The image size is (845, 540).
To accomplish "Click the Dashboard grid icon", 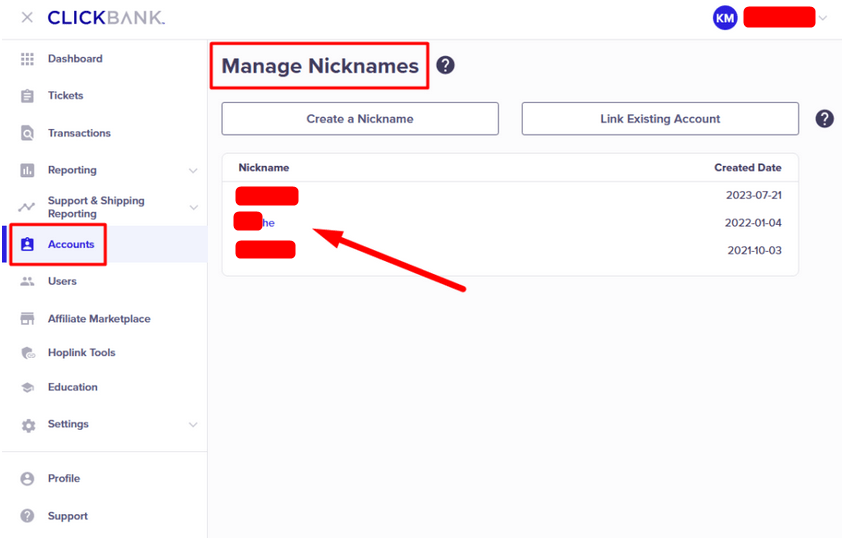I will tap(27, 59).
